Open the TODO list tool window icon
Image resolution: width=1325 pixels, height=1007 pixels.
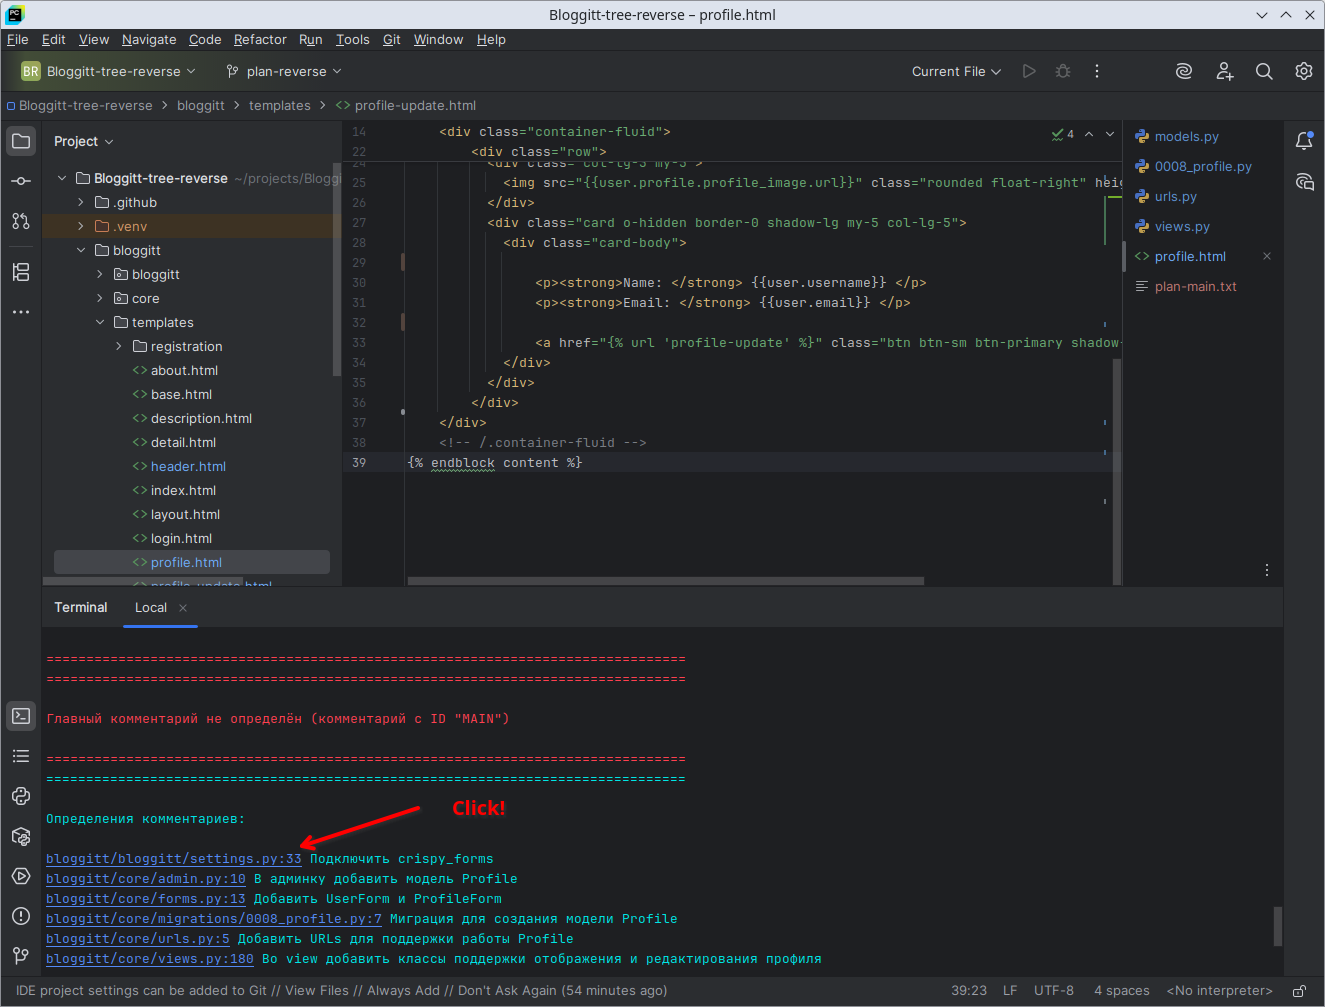click(21, 756)
